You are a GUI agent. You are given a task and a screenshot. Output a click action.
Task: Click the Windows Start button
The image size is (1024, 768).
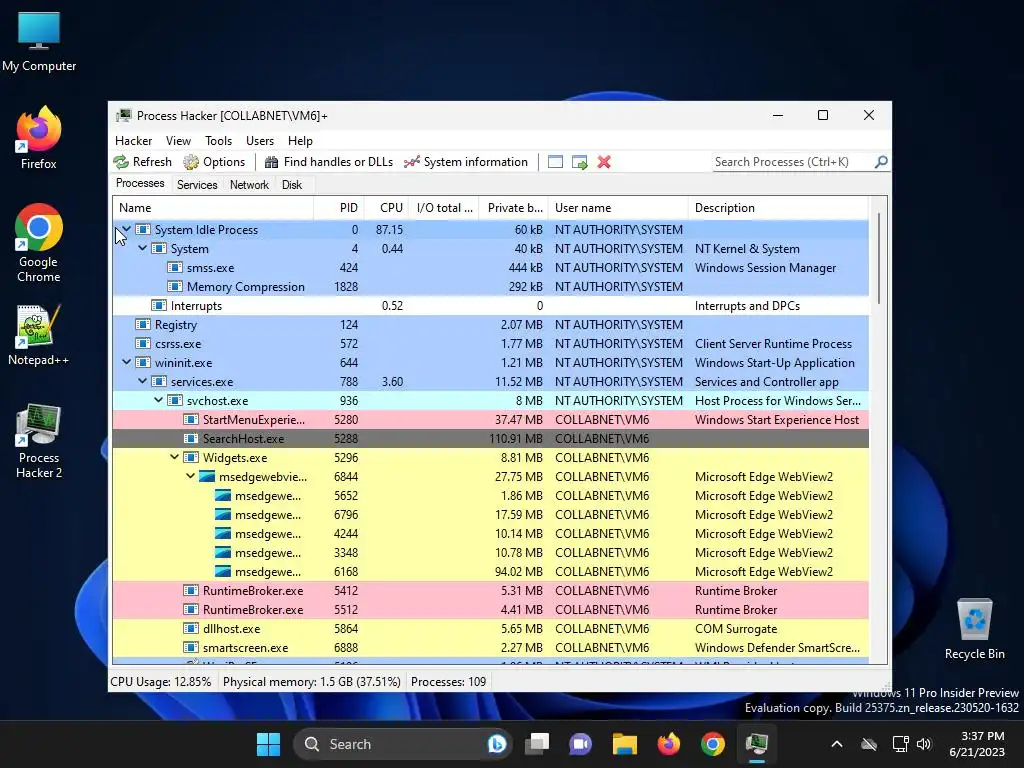(268, 744)
